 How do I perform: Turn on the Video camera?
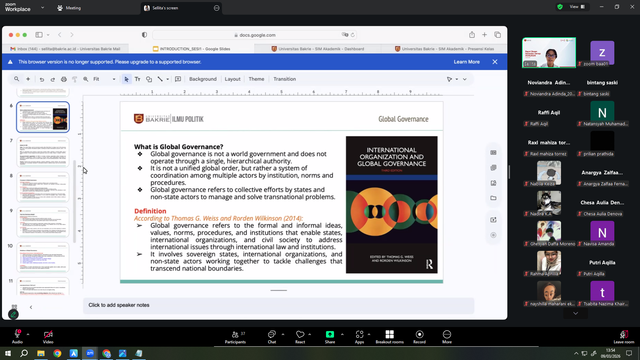pyautogui.click(x=48, y=337)
